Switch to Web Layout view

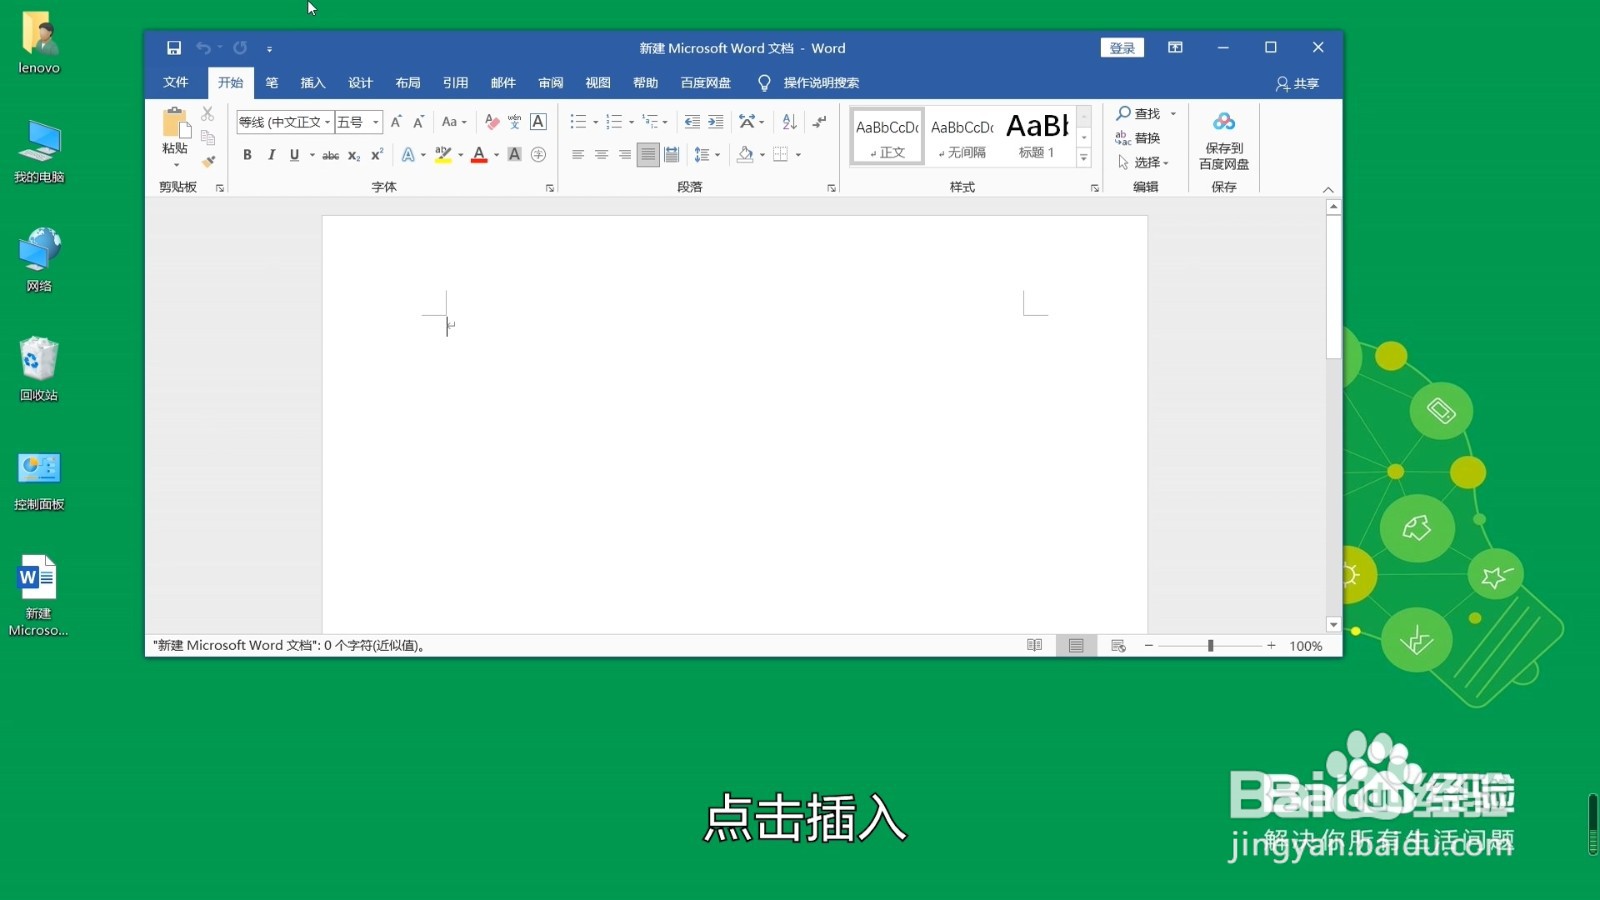tap(1118, 646)
